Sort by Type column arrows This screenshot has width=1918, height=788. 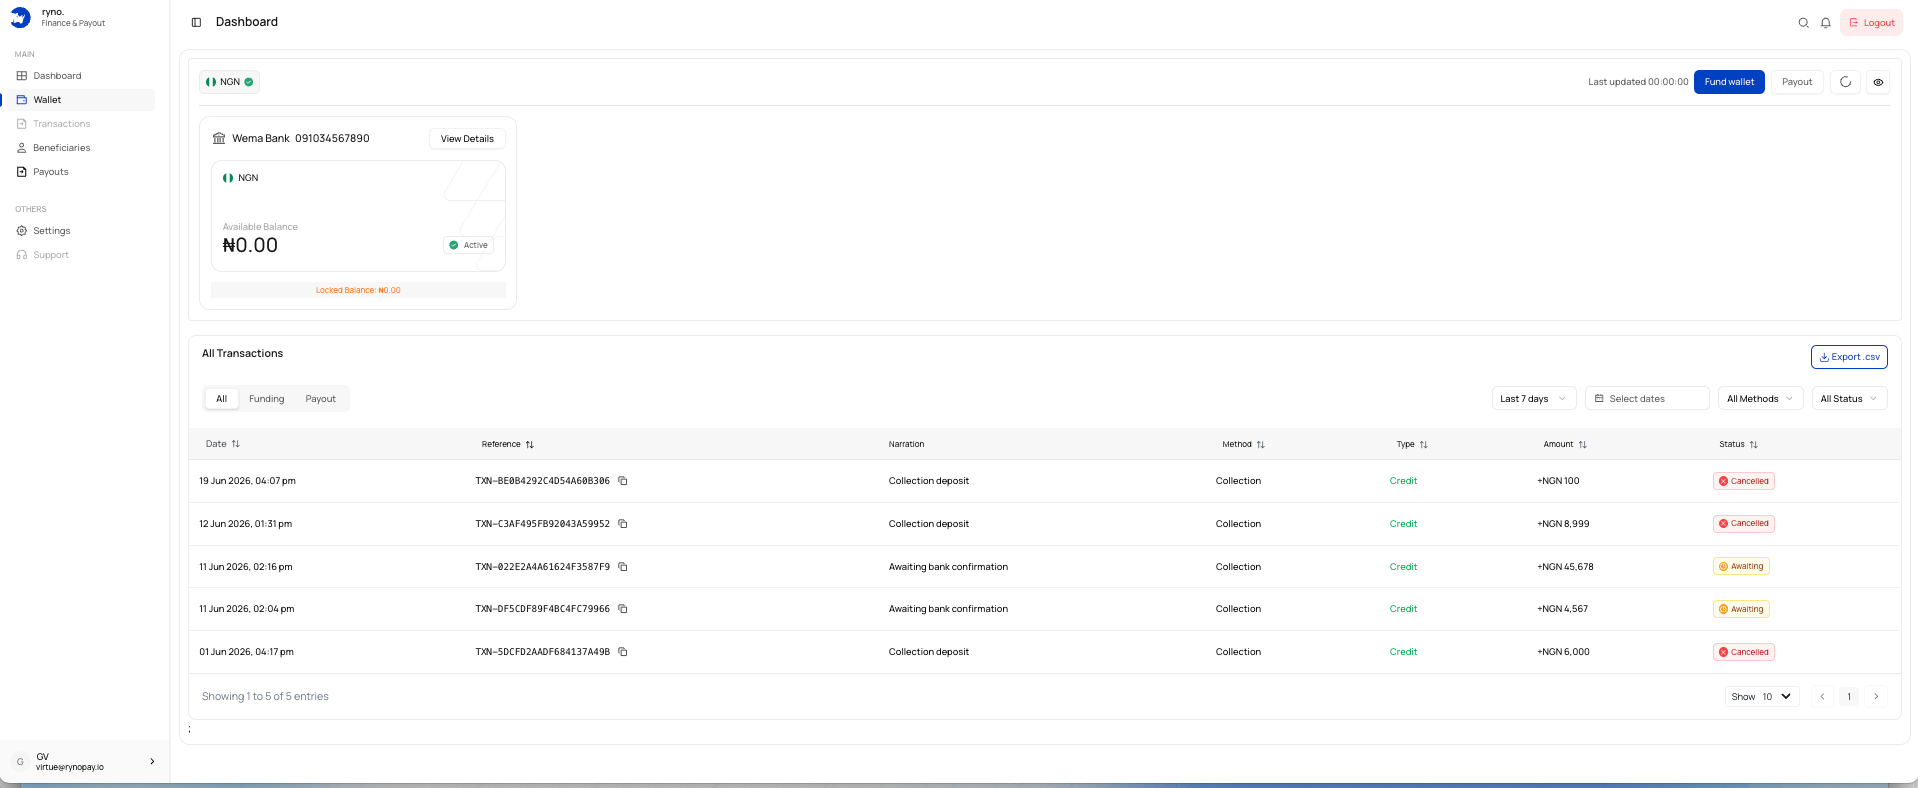pos(1423,444)
